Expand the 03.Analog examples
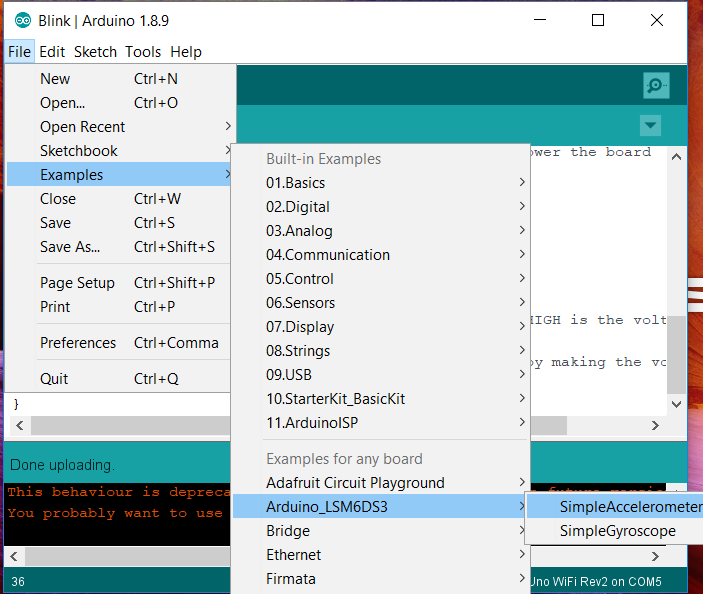This screenshot has height=594, width=703. [381, 231]
